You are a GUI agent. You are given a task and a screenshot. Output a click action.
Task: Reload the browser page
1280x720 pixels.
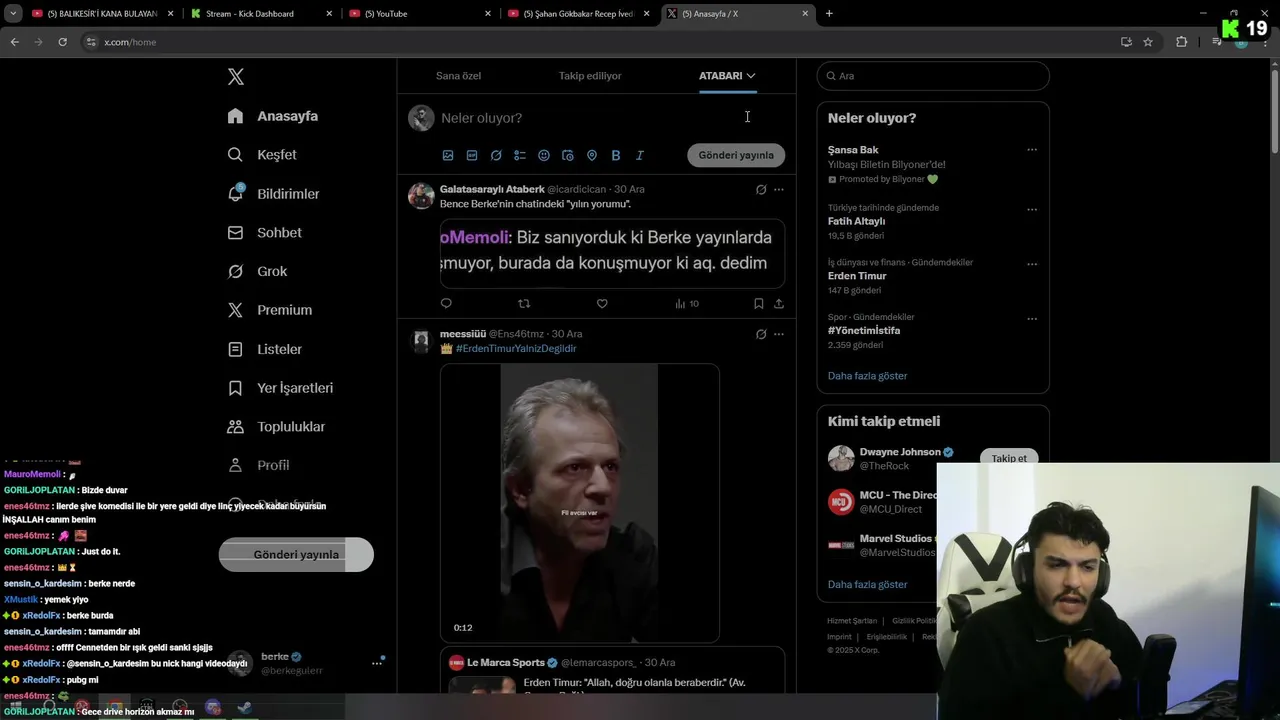[62, 42]
